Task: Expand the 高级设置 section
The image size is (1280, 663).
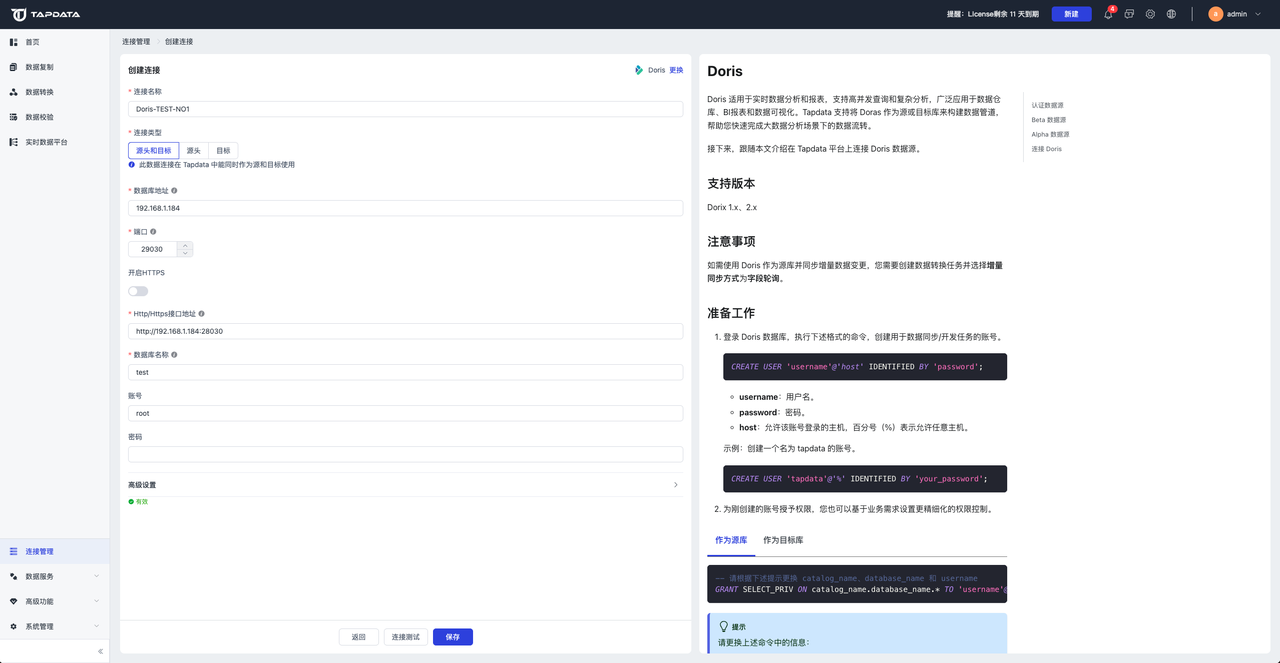Action: 405,485
